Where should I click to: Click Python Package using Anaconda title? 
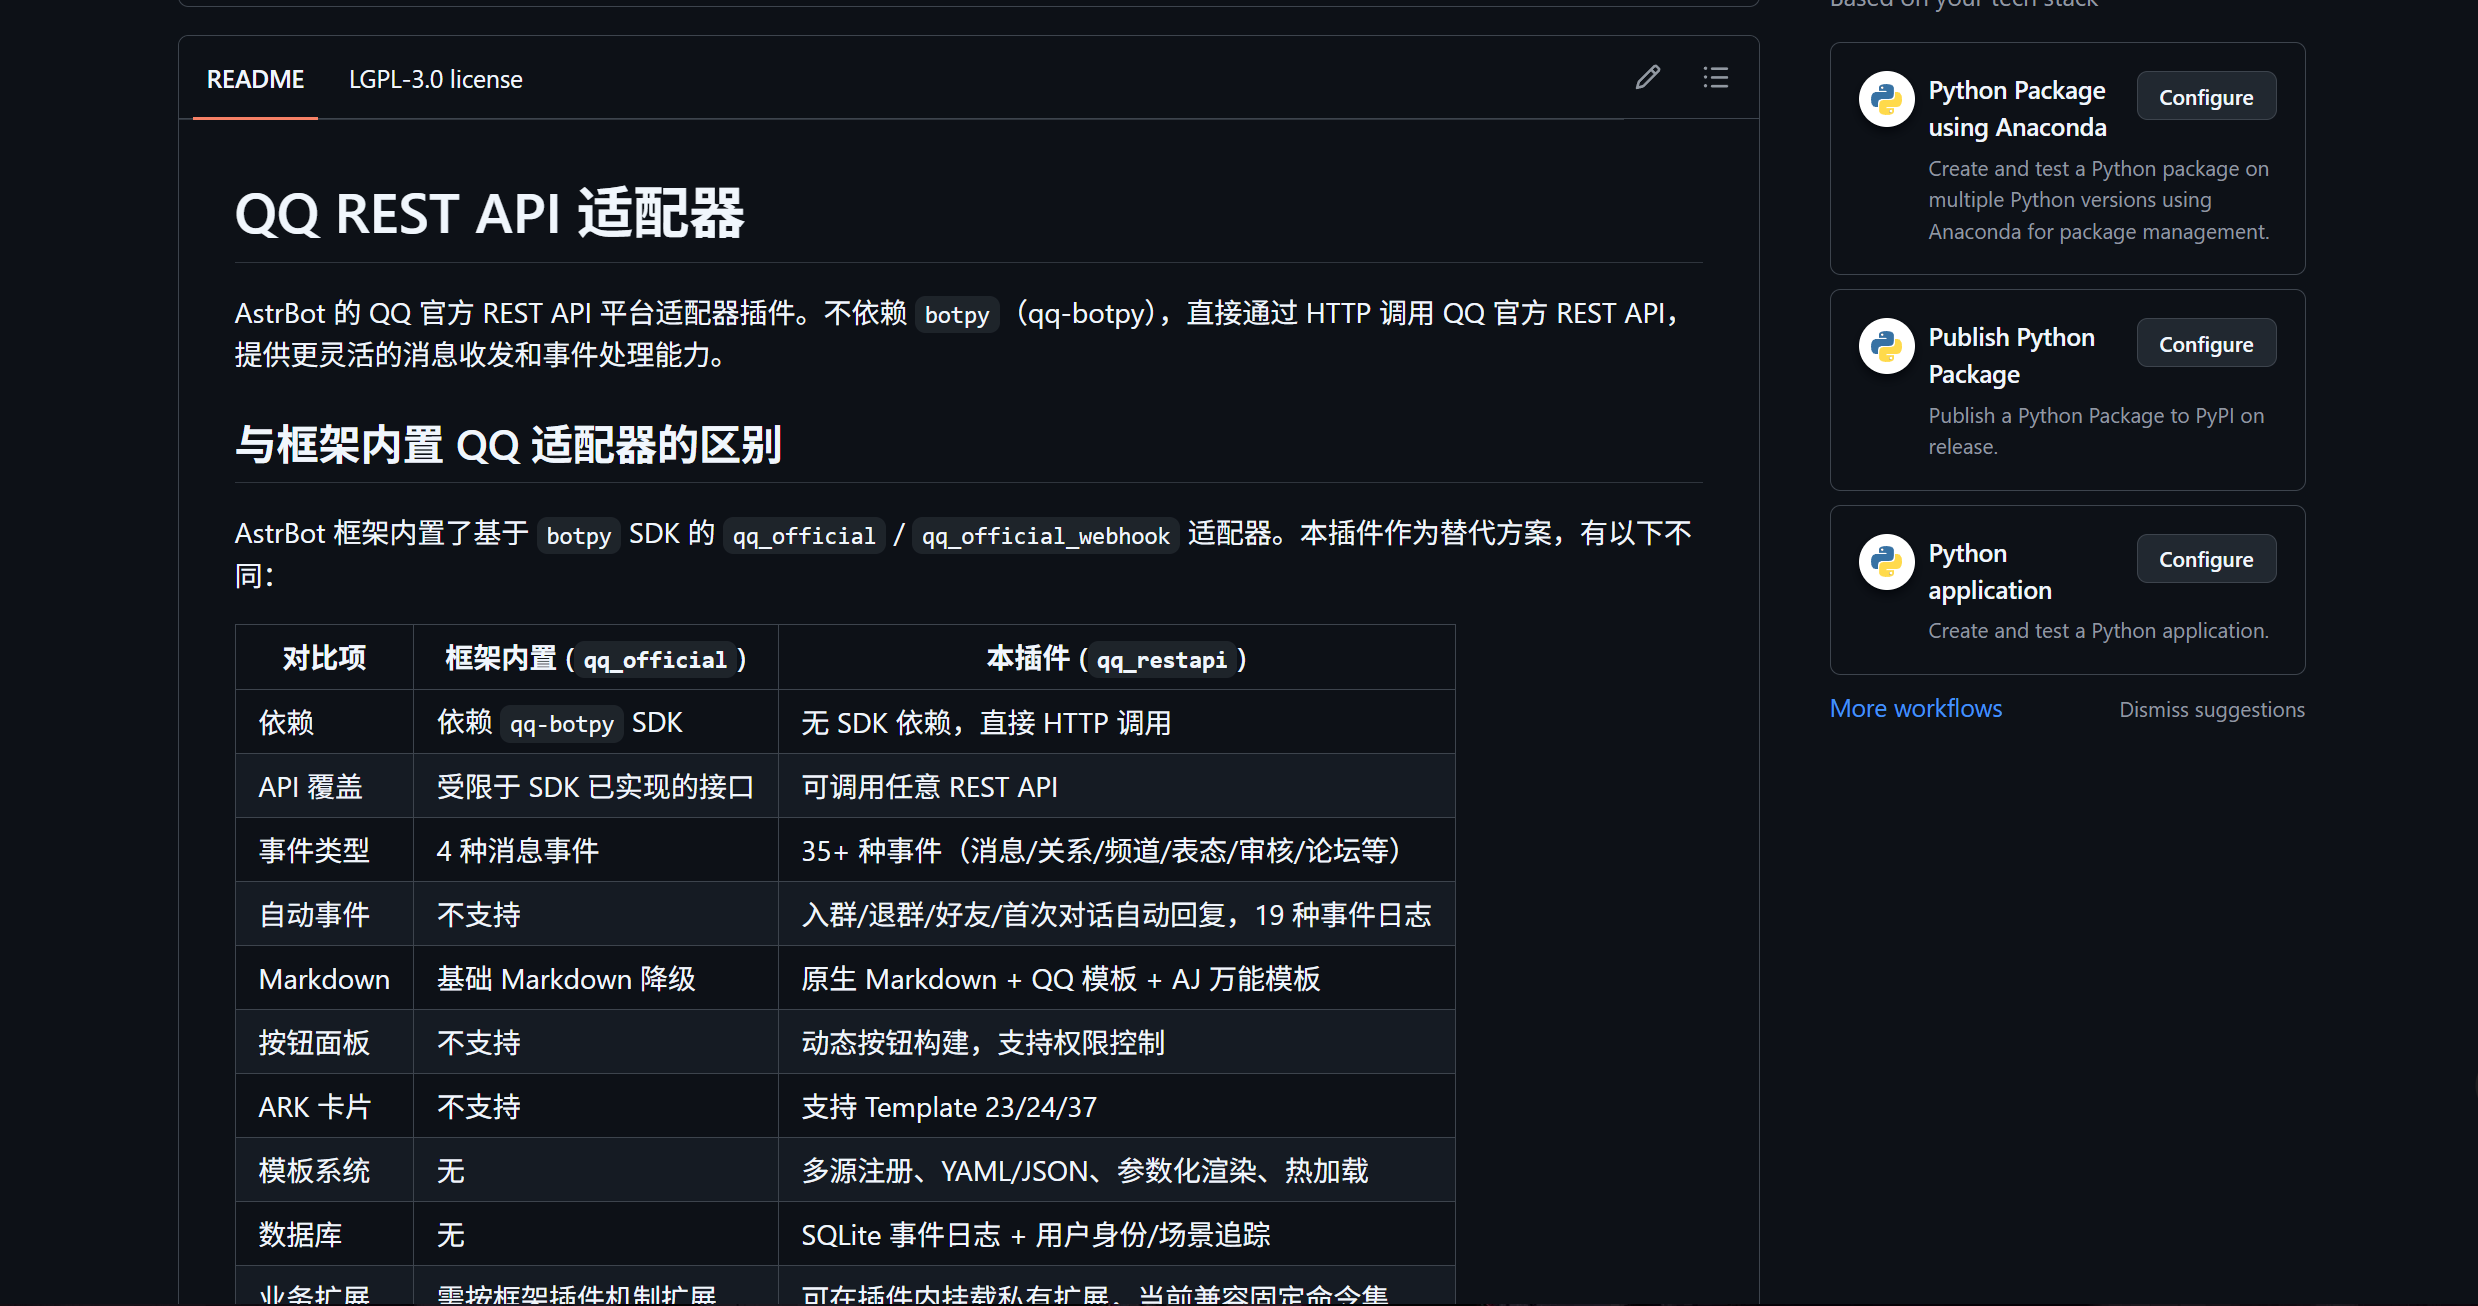pos(2017,108)
